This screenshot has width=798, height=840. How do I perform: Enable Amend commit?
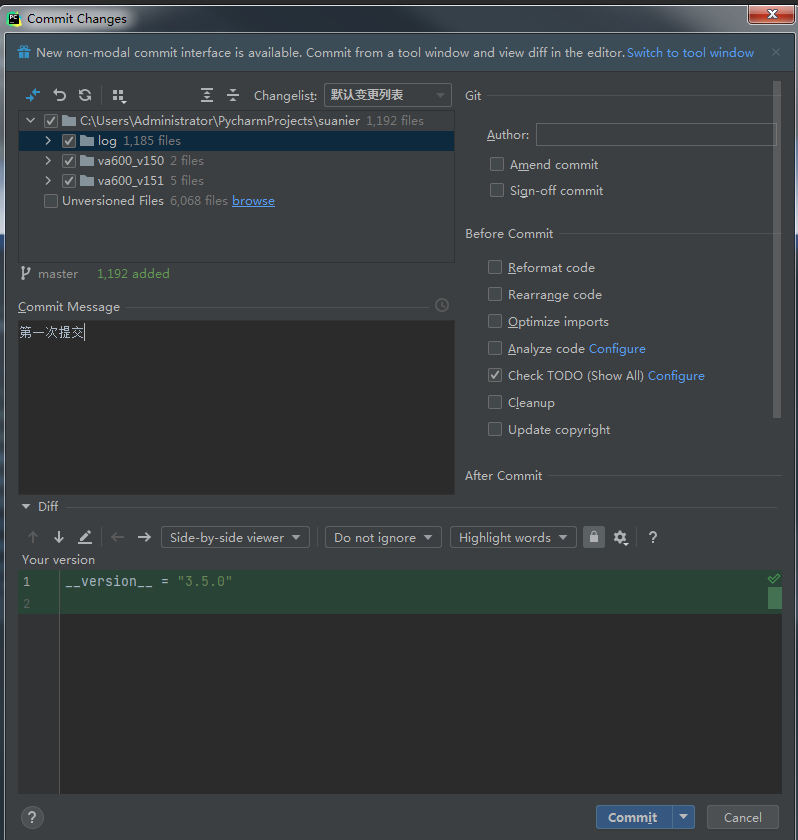tap(497, 164)
